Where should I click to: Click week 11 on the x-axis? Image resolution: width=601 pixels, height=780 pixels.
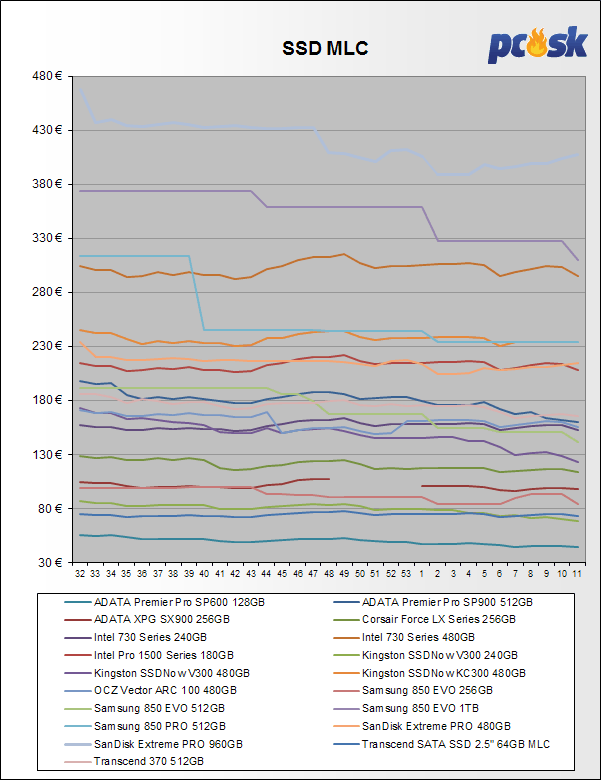point(577,574)
